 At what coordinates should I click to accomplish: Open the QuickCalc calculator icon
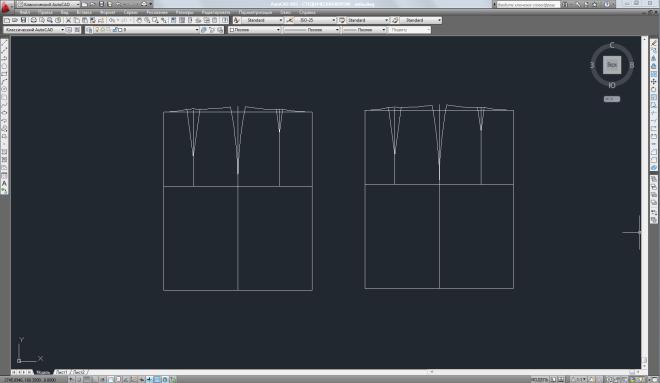point(215,20)
